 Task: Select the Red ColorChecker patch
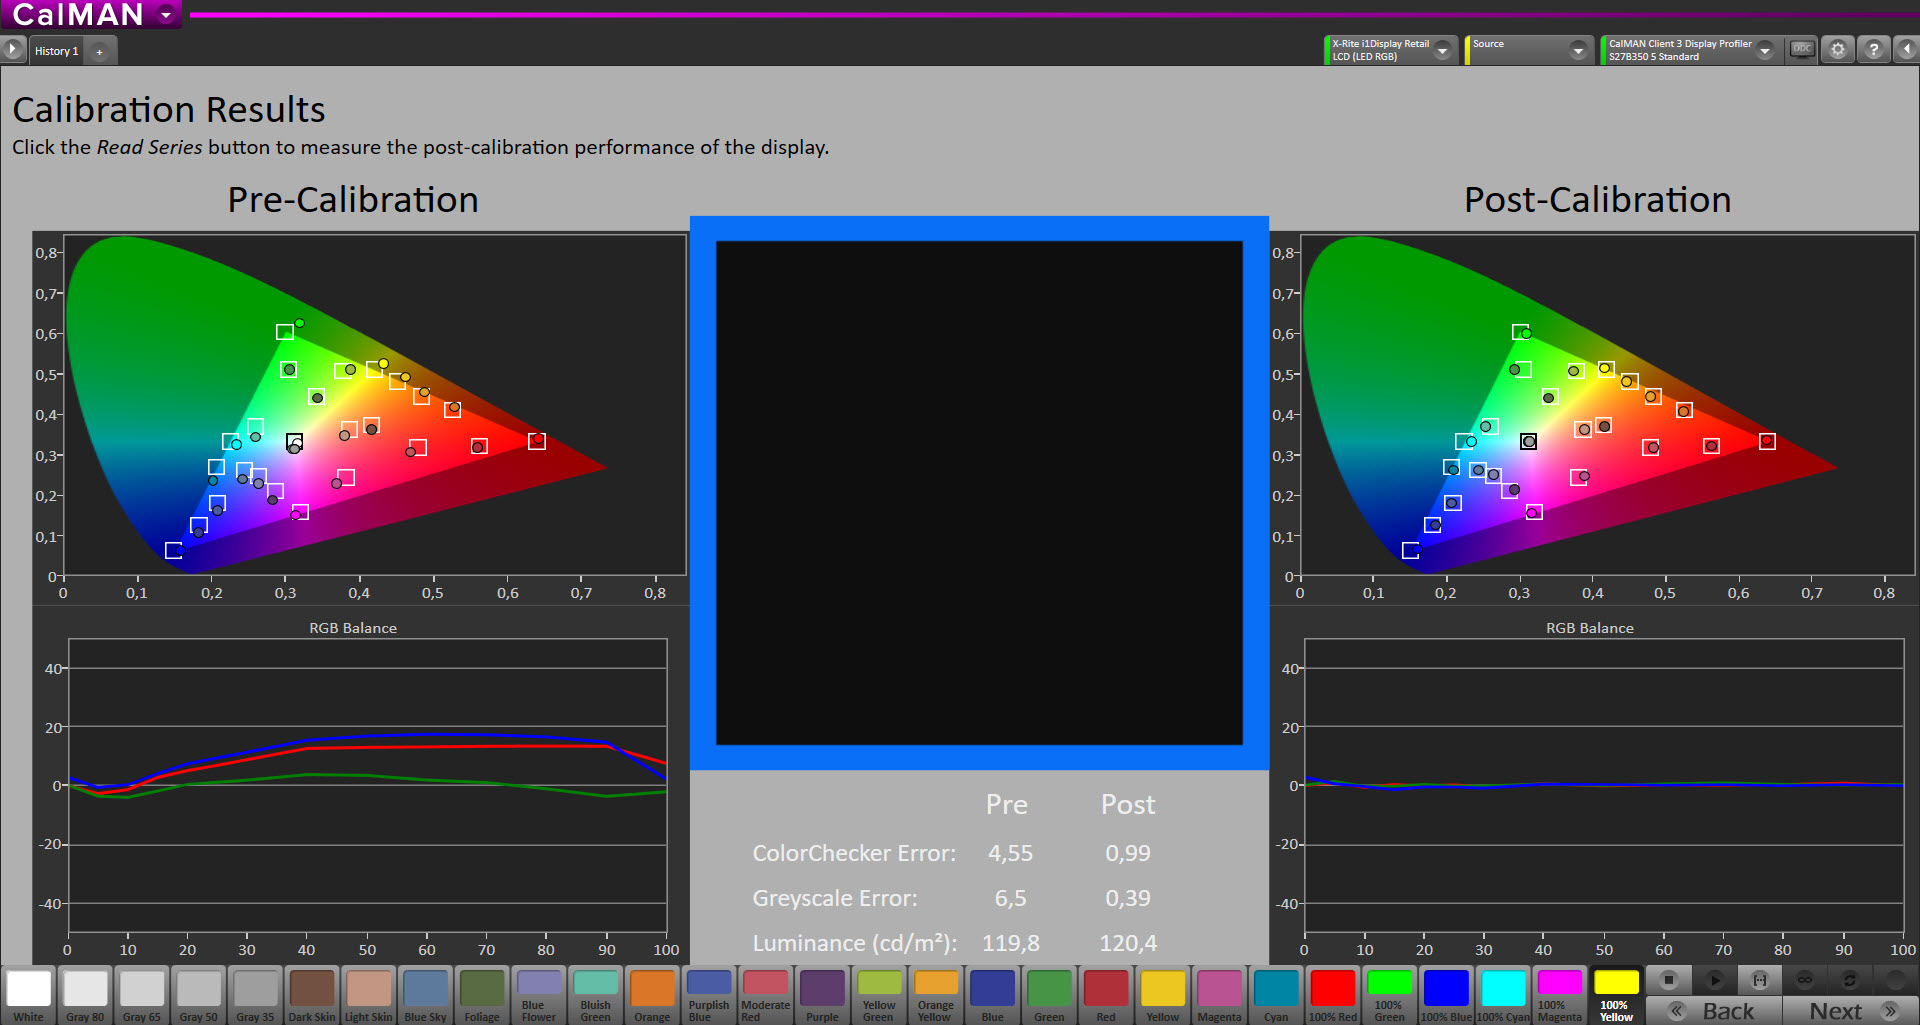click(1105, 995)
